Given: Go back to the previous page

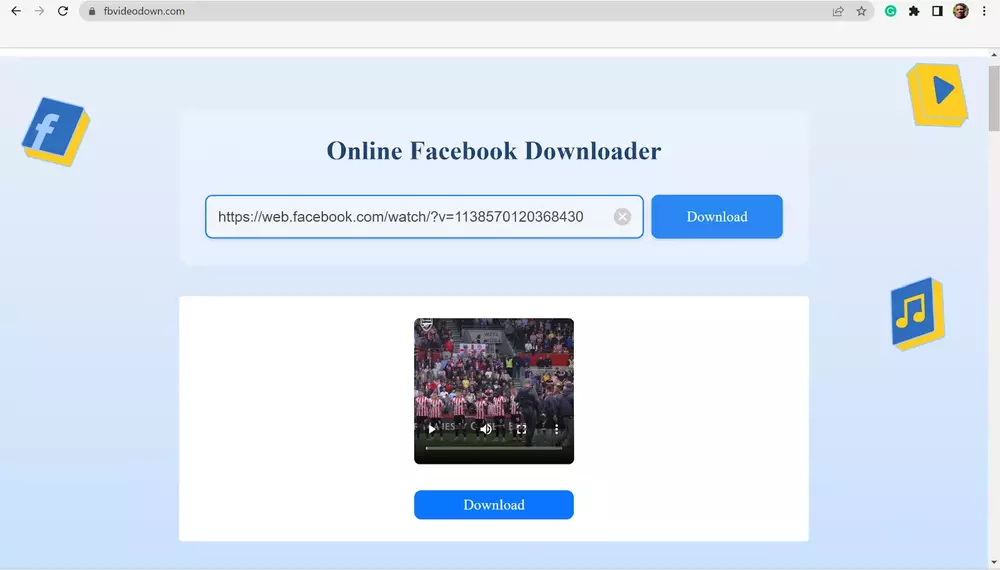Looking at the screenshot, I should tap(16, 11).
